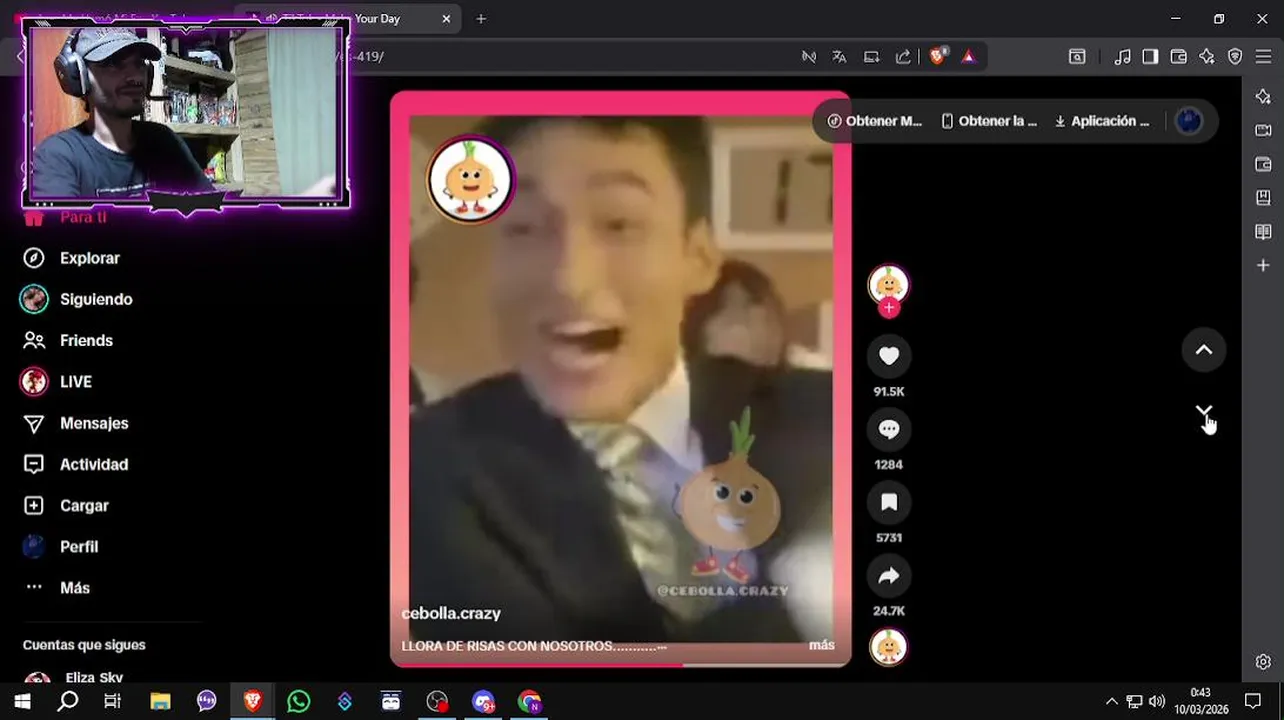The image size is (1284, 720).
Task: Open the Brave Rewards triangle icon
Action: pyautogui.click(x=968, y=57)
